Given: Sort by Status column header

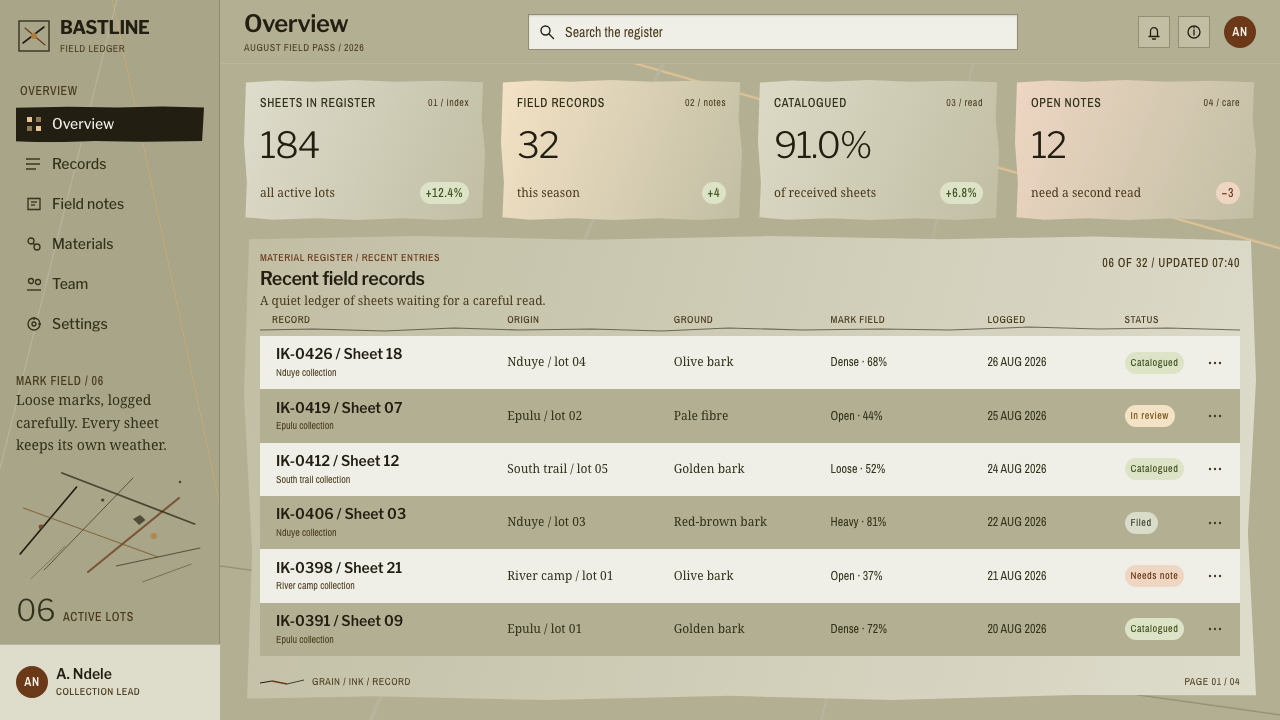Looking at the screenshot, I should pos(1141,320).
